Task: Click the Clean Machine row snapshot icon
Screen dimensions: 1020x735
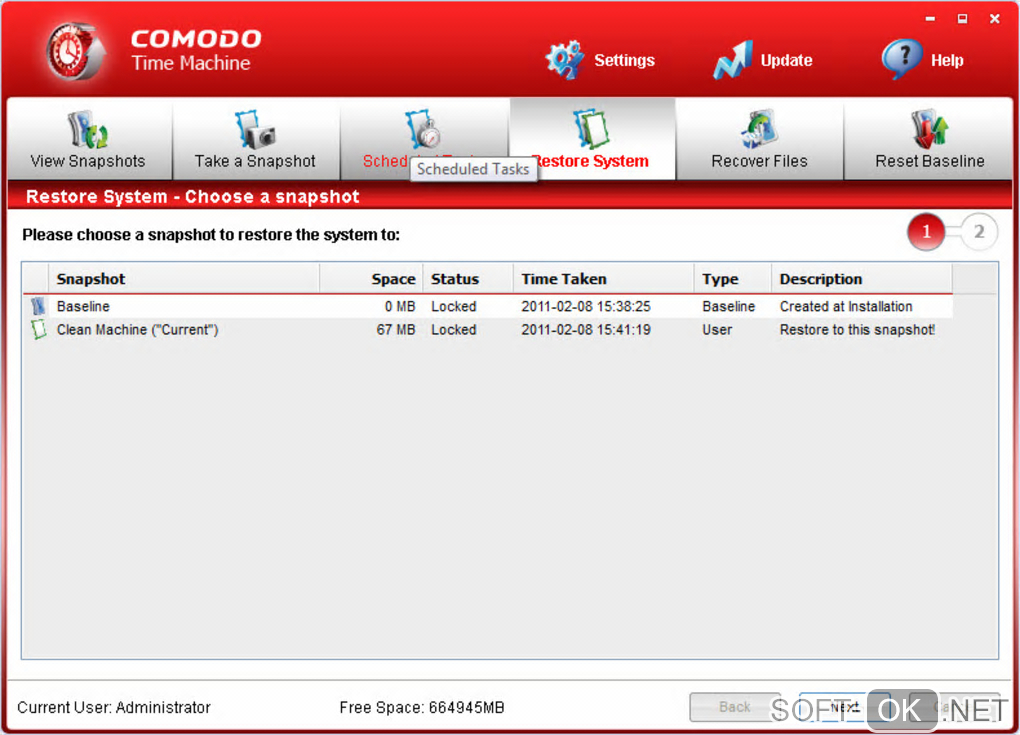Action: pyautogui.click(x=38, y=330)
